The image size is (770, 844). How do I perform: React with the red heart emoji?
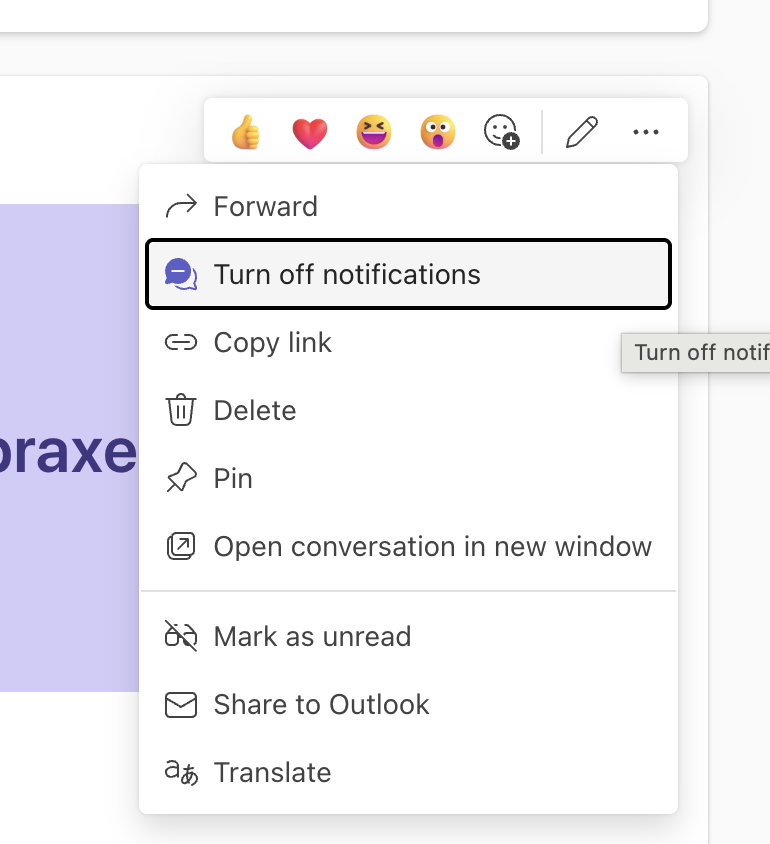(310, 132)
